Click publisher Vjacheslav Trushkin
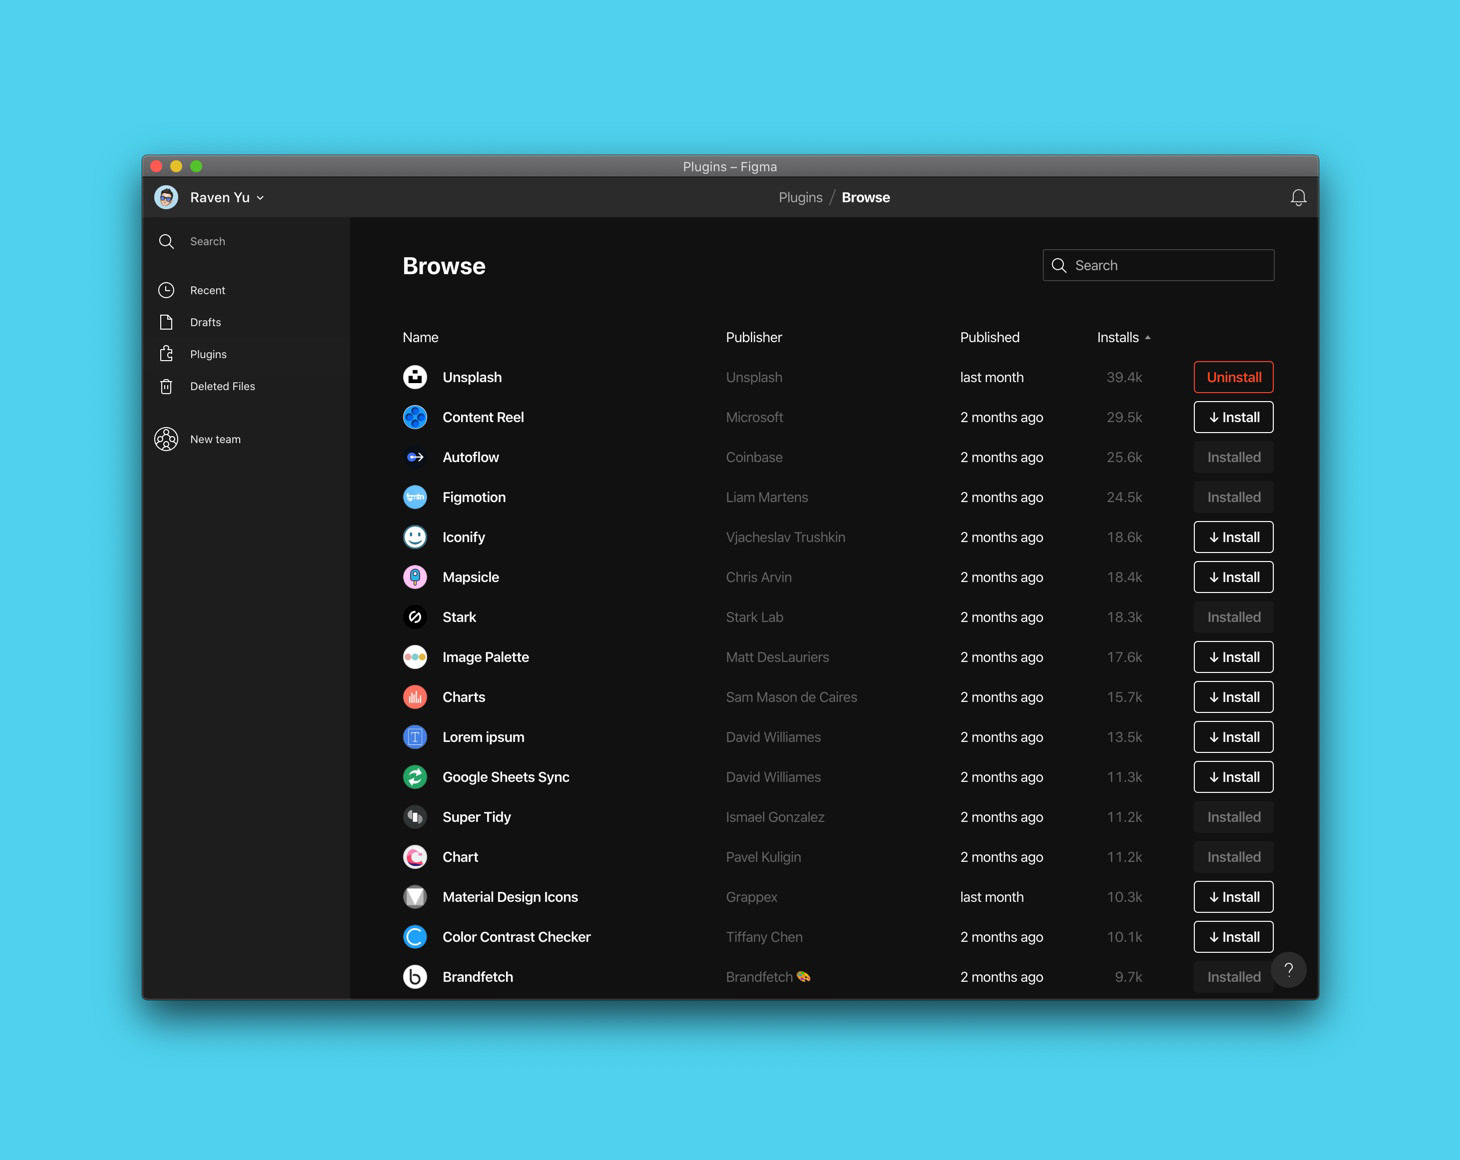 [x=785, y=537]
